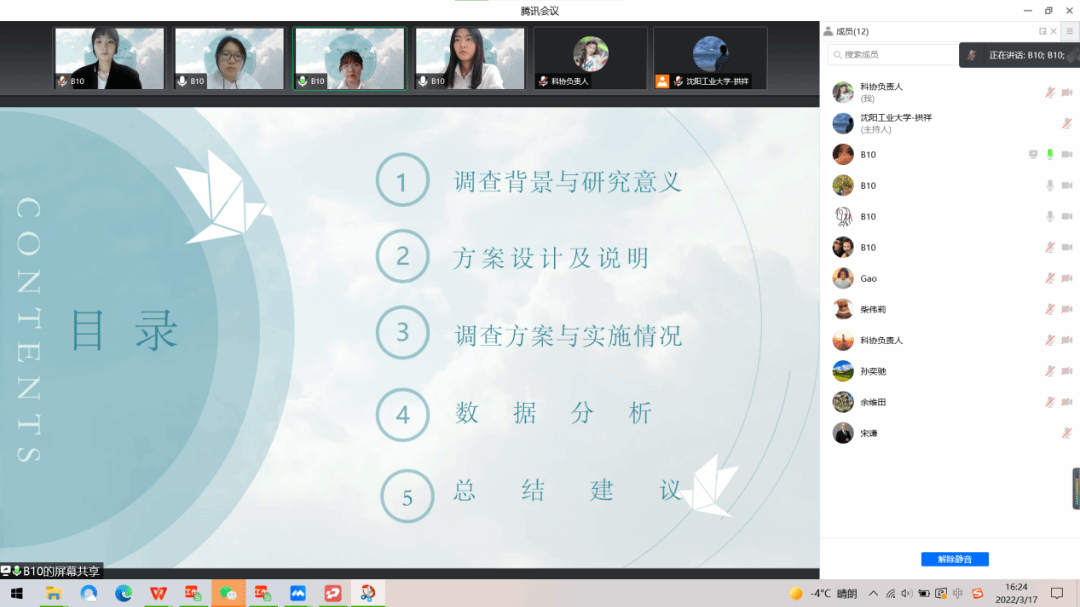1080x607 pixels.
Task: Select member Gao in the list
Action: click(950, 278)
